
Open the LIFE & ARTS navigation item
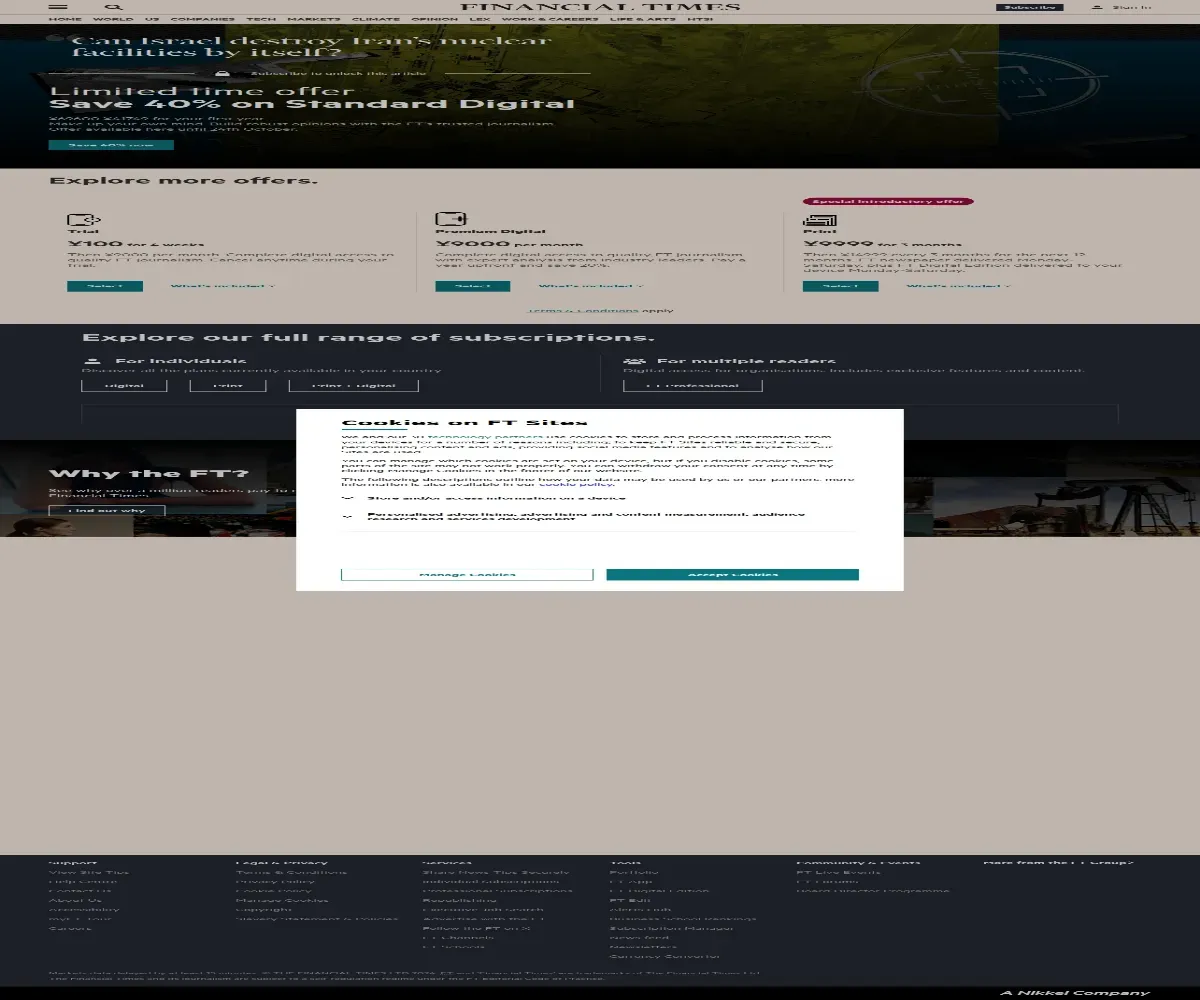click(x=643, y=19)
